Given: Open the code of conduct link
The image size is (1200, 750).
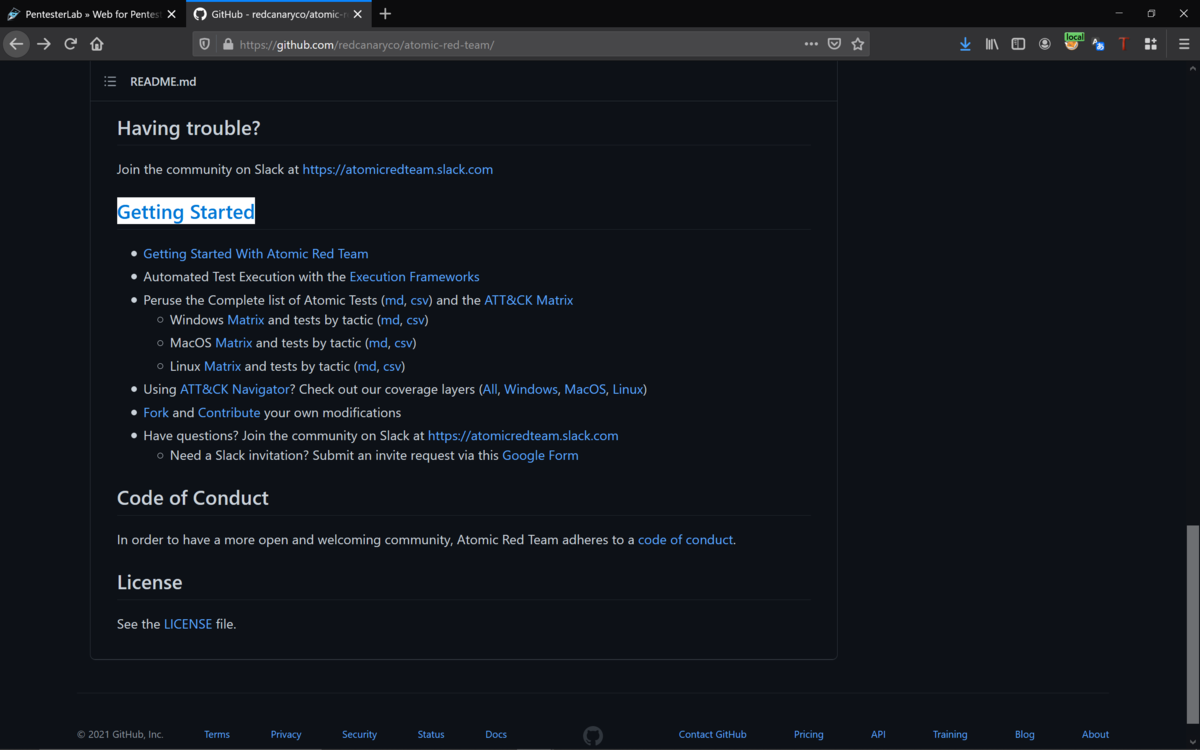Looking at the screenshot, I should [685, 540].
